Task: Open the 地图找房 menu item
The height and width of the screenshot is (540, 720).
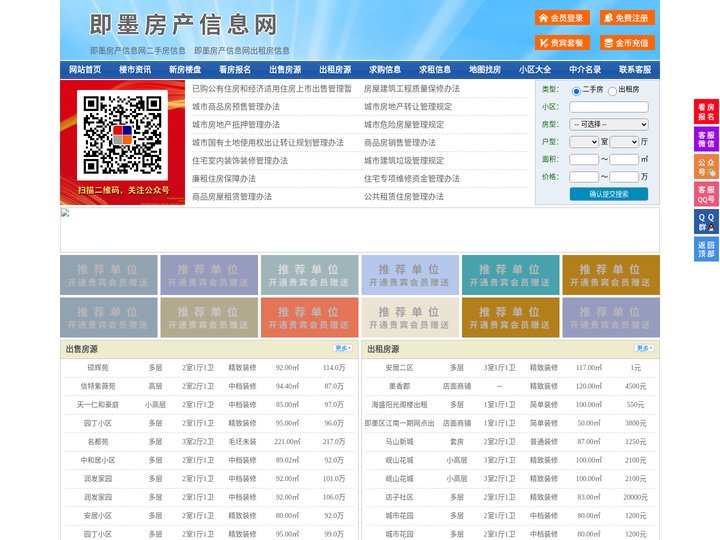Action: pos(485,70)
